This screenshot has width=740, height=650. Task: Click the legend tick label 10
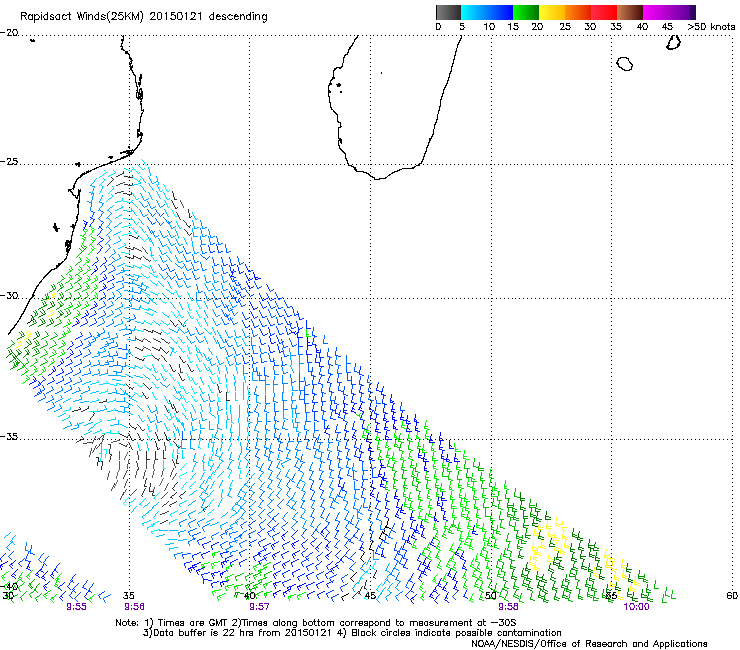pyautogui.click(x=489, y=26)
